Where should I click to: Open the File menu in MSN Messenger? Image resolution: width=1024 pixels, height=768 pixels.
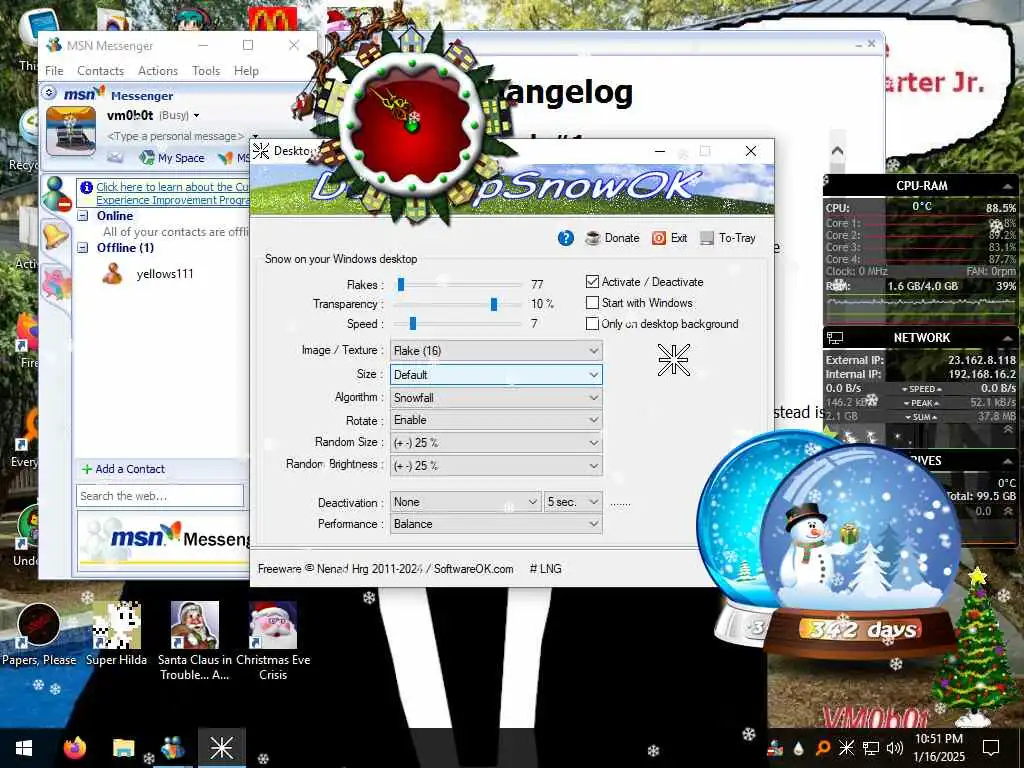click(54, 71)
